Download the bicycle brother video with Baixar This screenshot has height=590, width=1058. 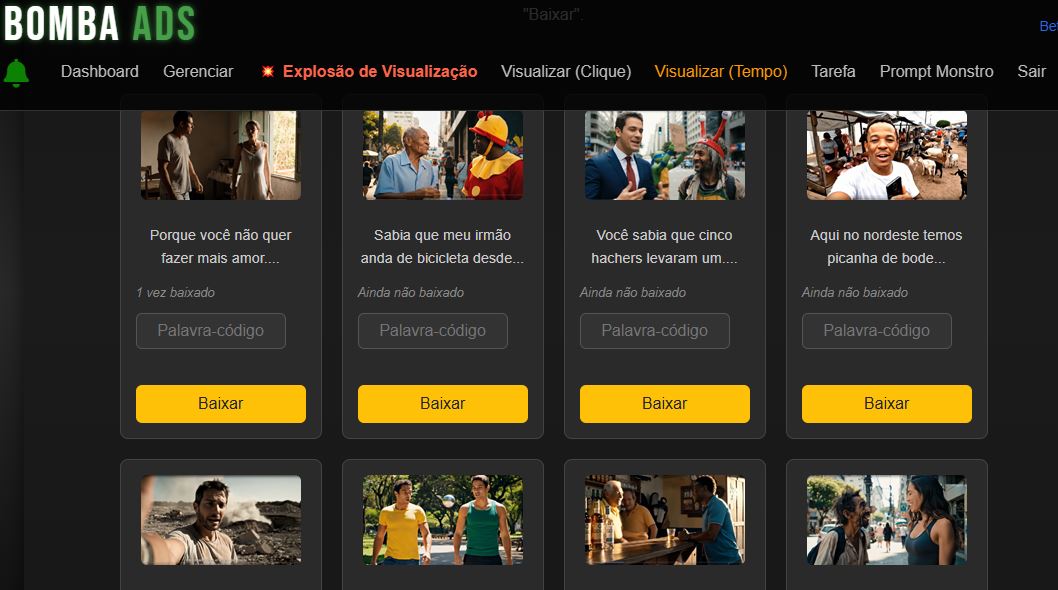pyautogui.click(x=443, y=404)
